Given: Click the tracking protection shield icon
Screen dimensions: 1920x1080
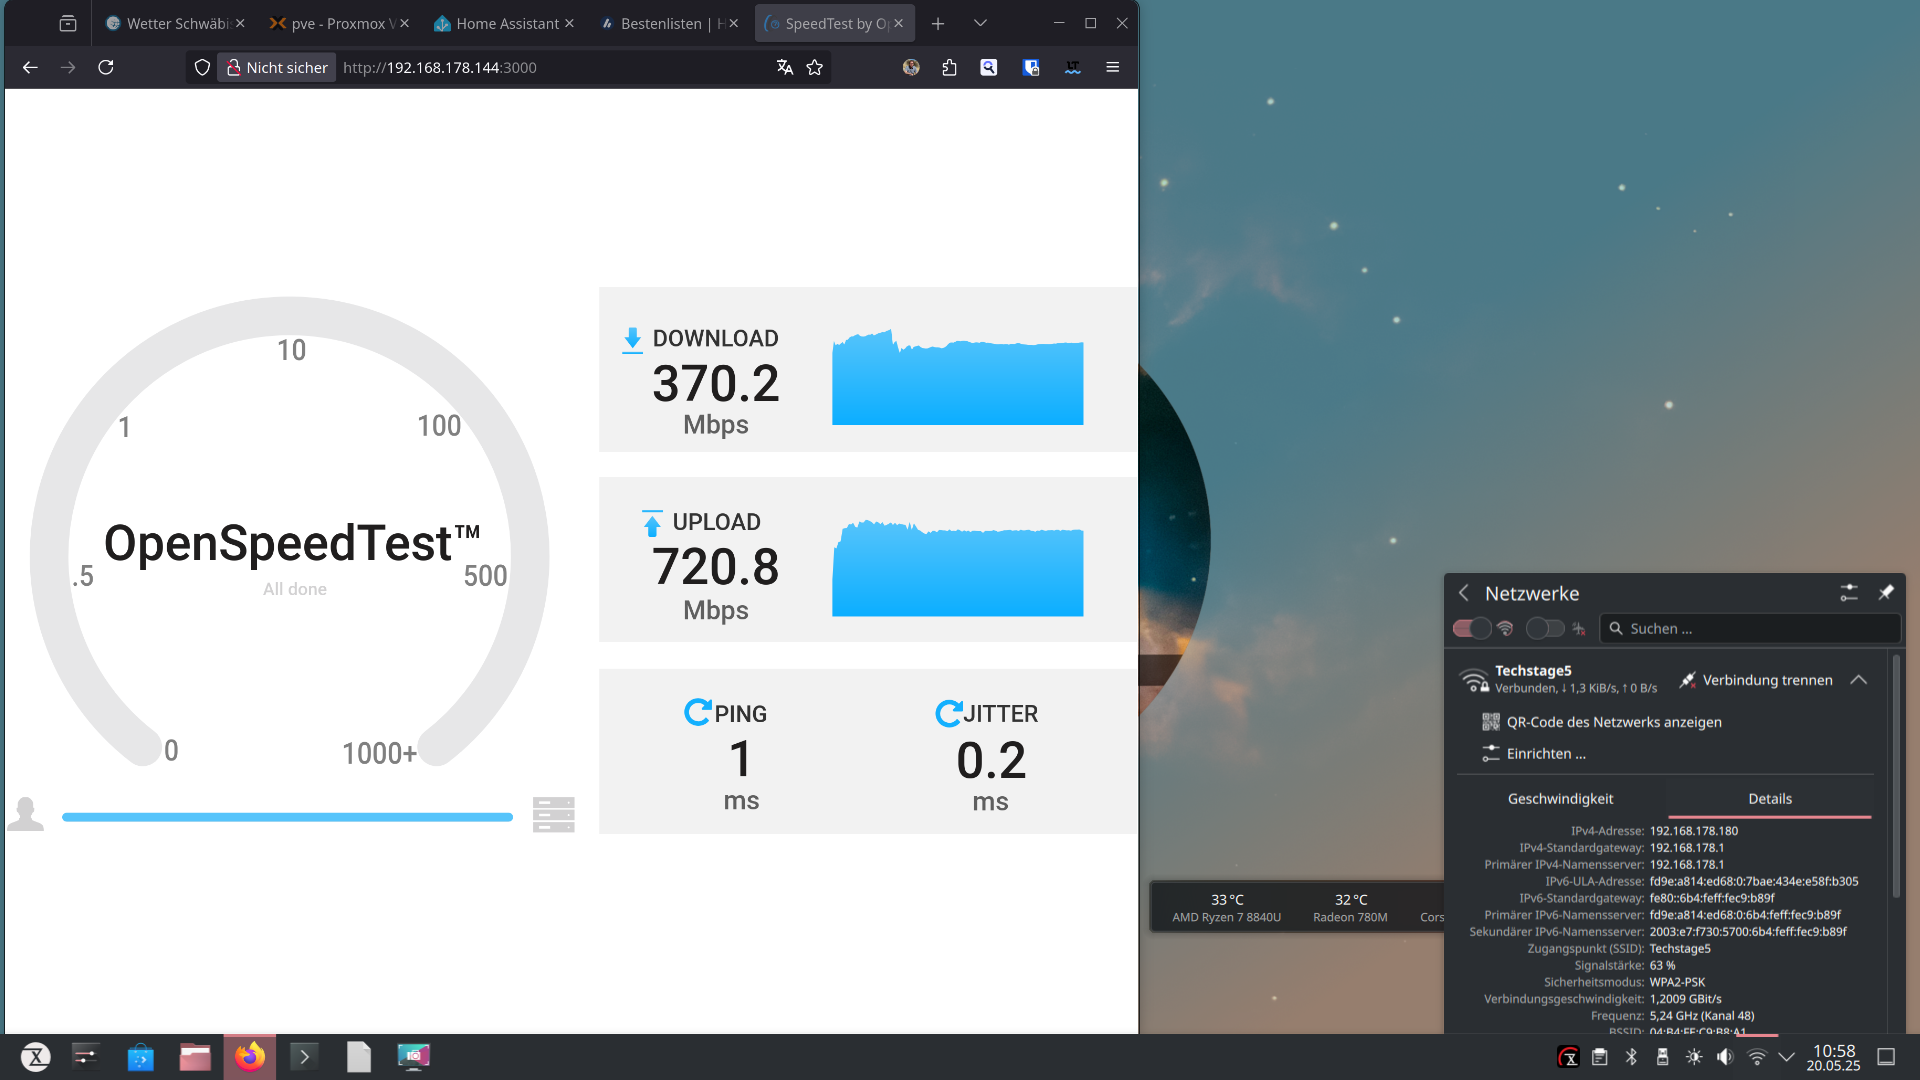Looking at the screenshot, I should pyautogui.click(x=202, y=67).
